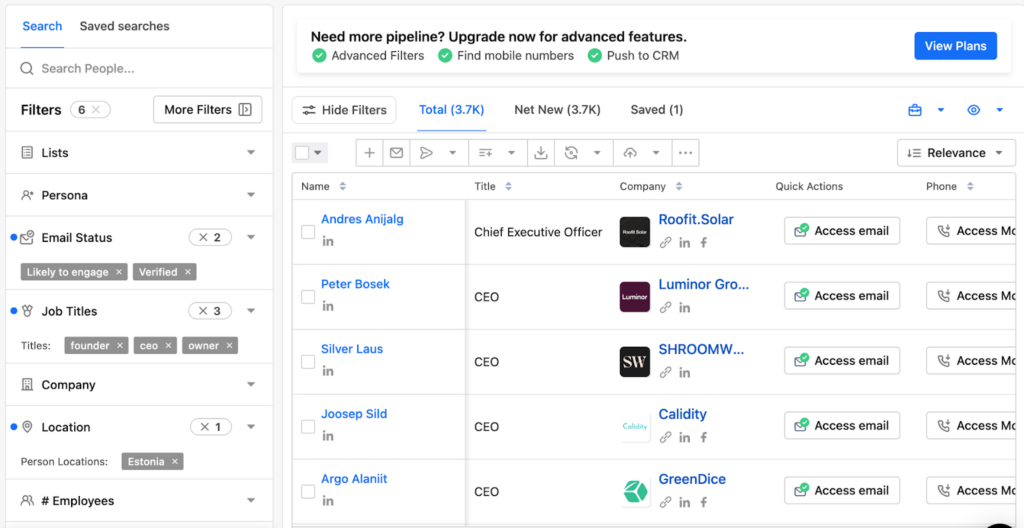The height and width of the screenshot is (528, 1024).
Task: Click Access email for GreenDice row
Action: pos(842,491)
